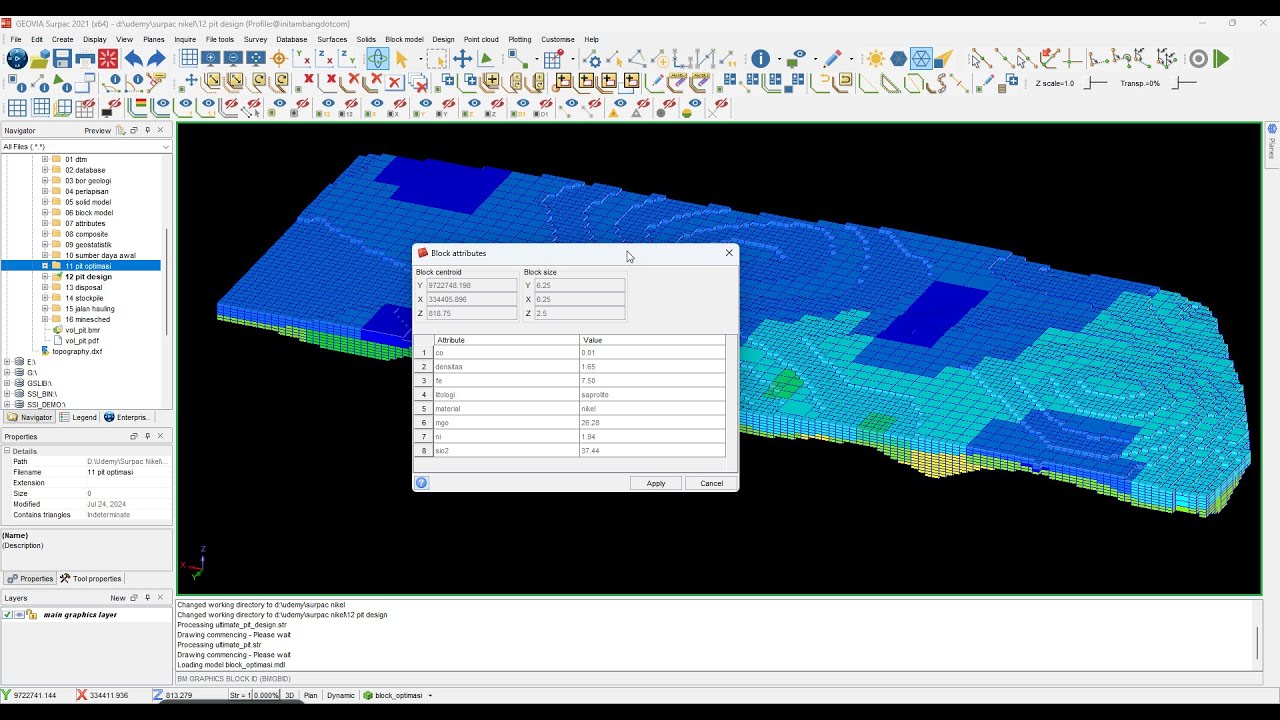Select the vol_pit.pdf file
Viewport: 1280px width, 720px height.
pyautogui.click(x=83, y=341)
